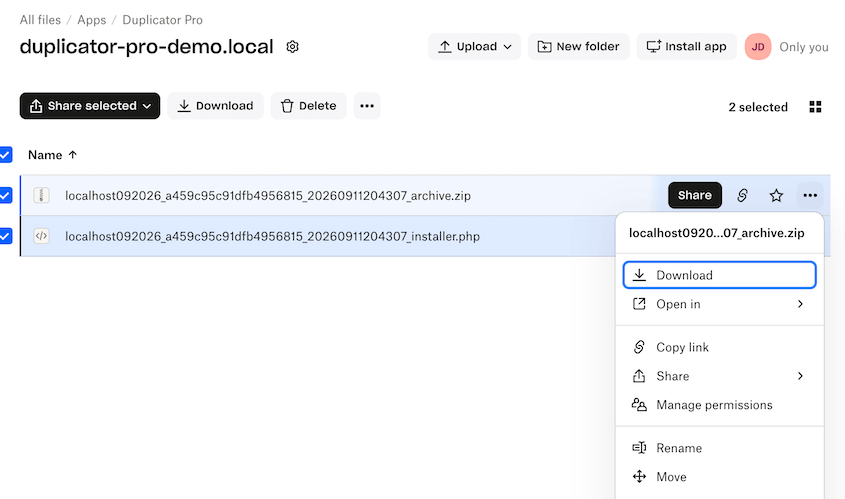Open Duplicator Pro breadcrumb link
The width and height of the screenshot is (845, 499).
pyautogui.click(x=162, y=20)
